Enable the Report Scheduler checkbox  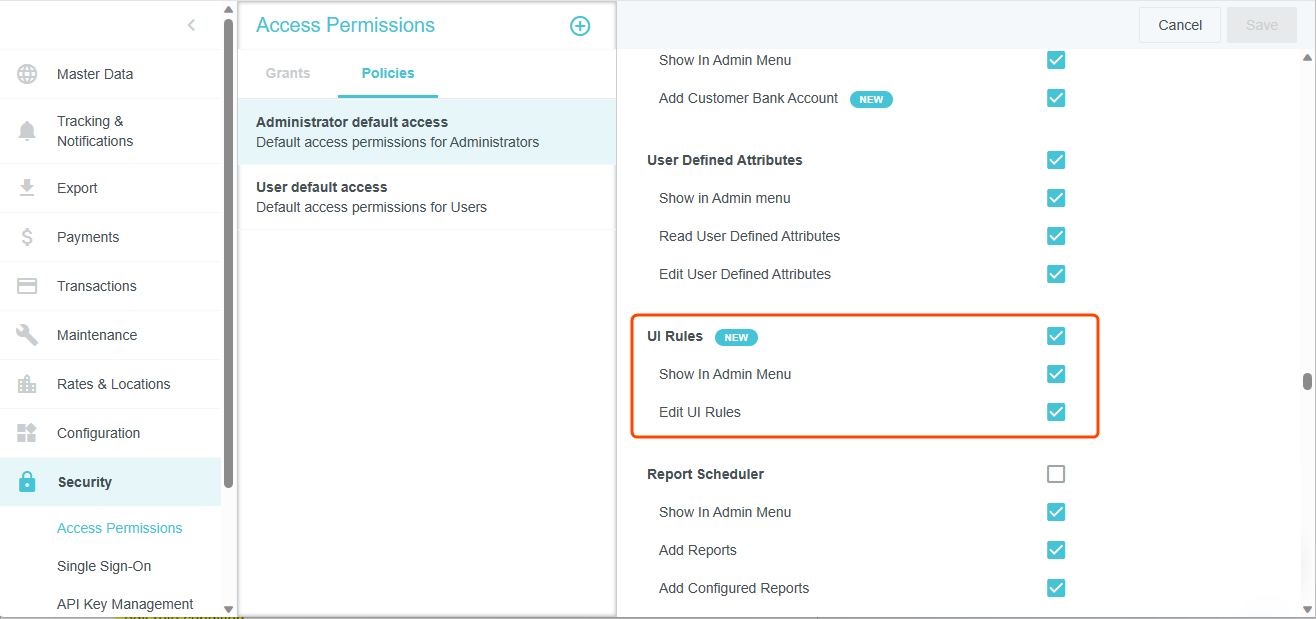pyautogui.click(x=1056, y=473)
